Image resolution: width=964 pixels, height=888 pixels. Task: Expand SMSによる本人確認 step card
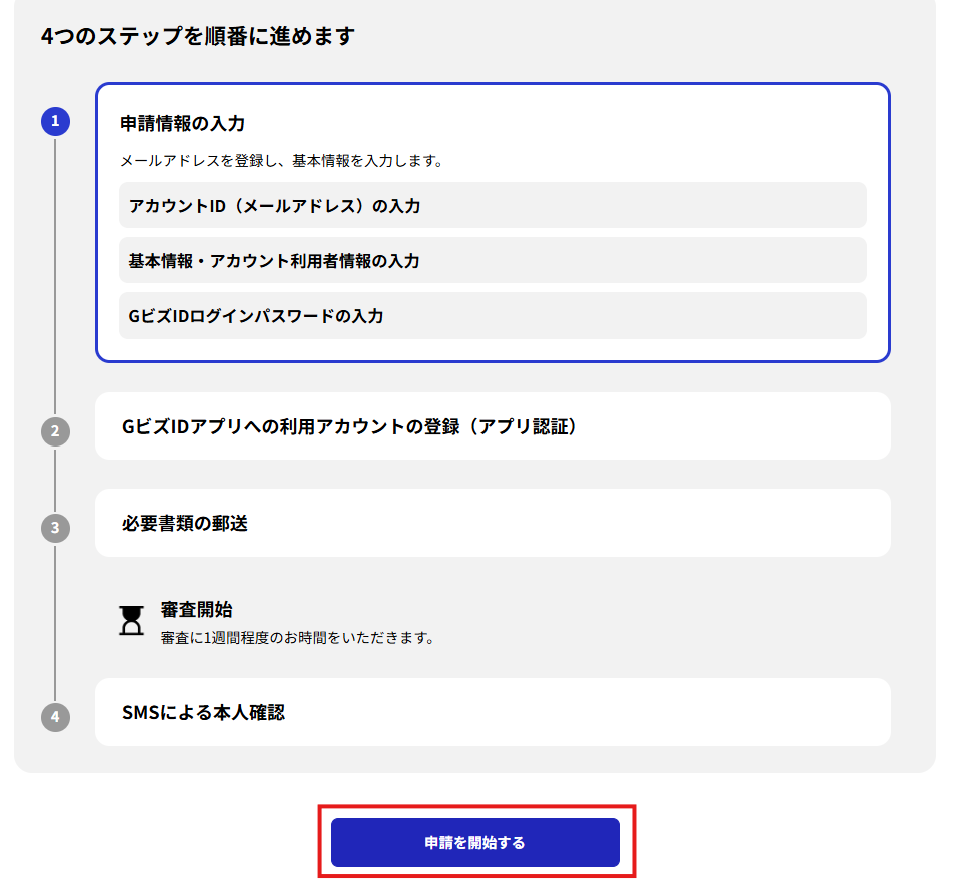coord(492,712)
